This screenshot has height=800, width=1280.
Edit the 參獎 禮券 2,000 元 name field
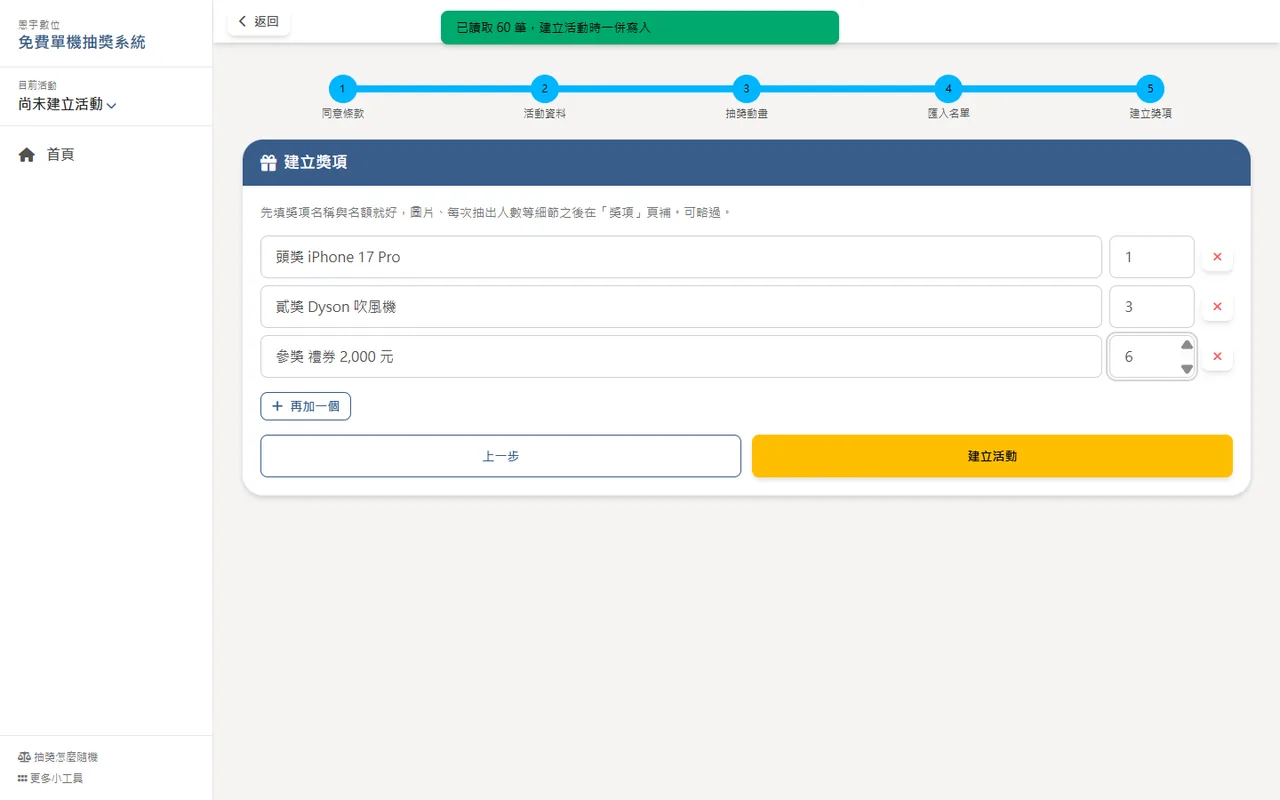681,356
